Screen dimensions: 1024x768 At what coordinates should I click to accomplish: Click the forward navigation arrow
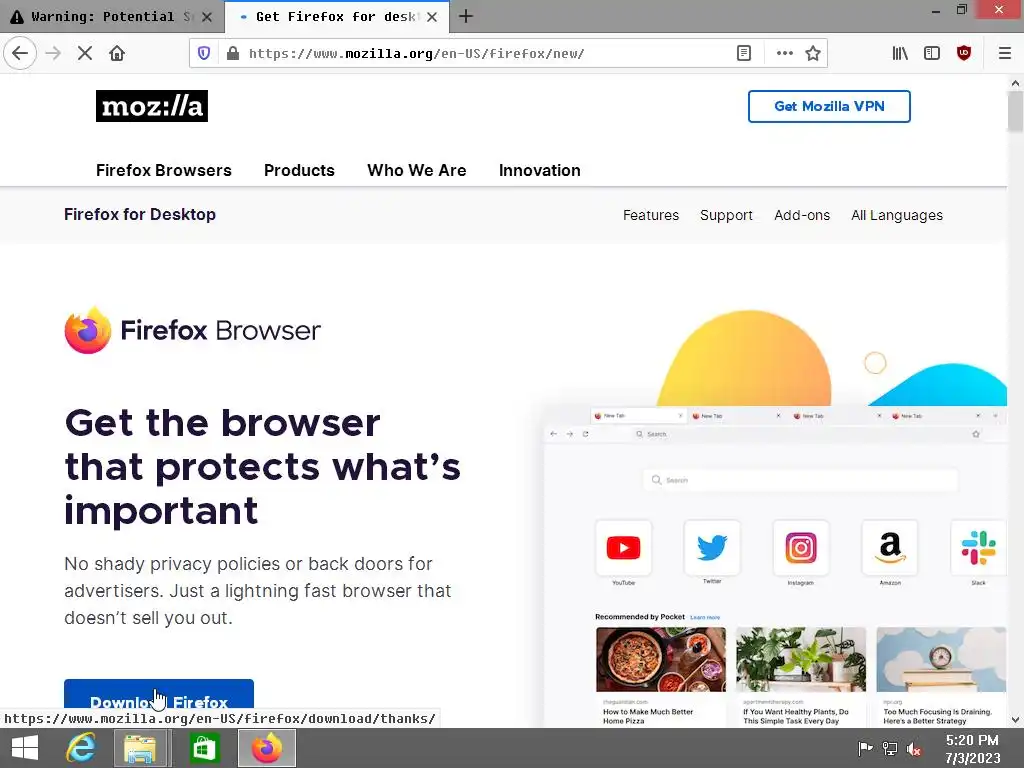(x=54, y=53)
